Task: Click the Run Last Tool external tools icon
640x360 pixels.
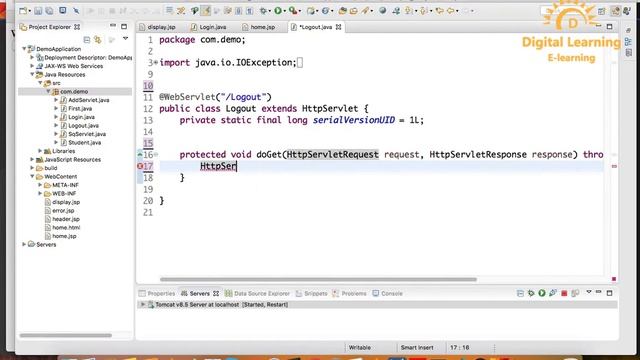Action: [292, 11]
